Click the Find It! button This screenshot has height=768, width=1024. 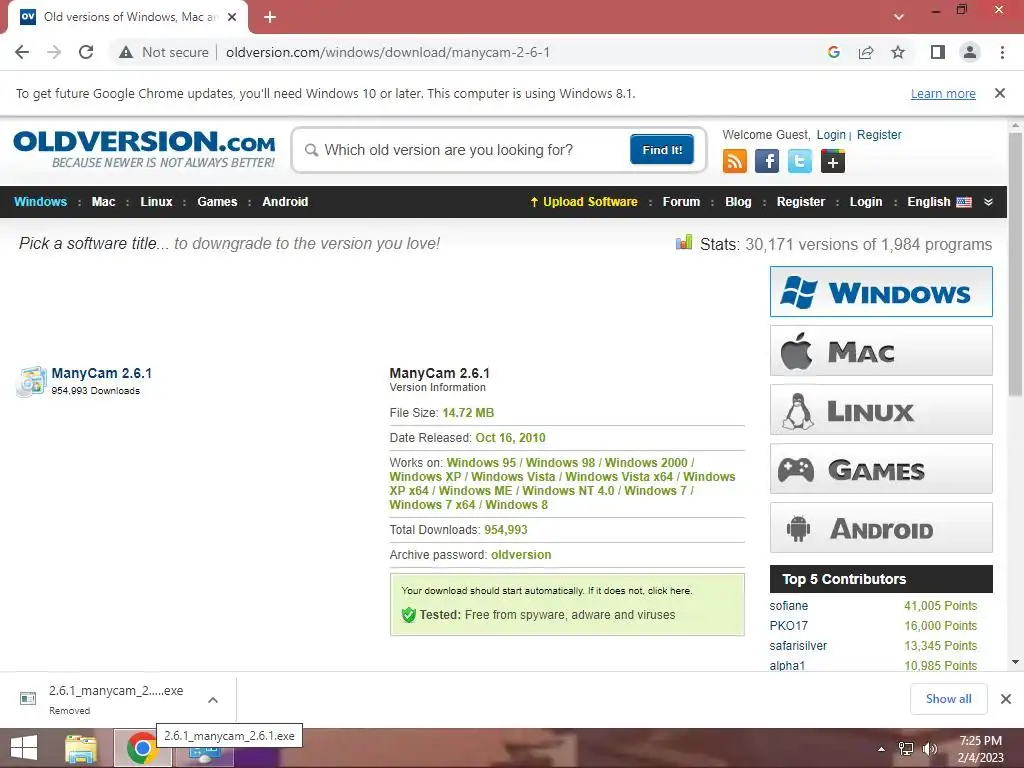(662, 150)
